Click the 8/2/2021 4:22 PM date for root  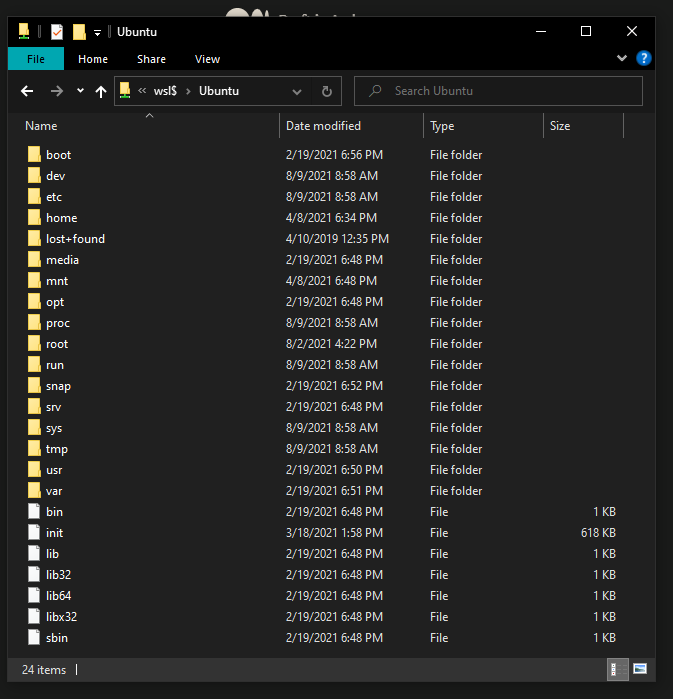(x=331, y=344)
